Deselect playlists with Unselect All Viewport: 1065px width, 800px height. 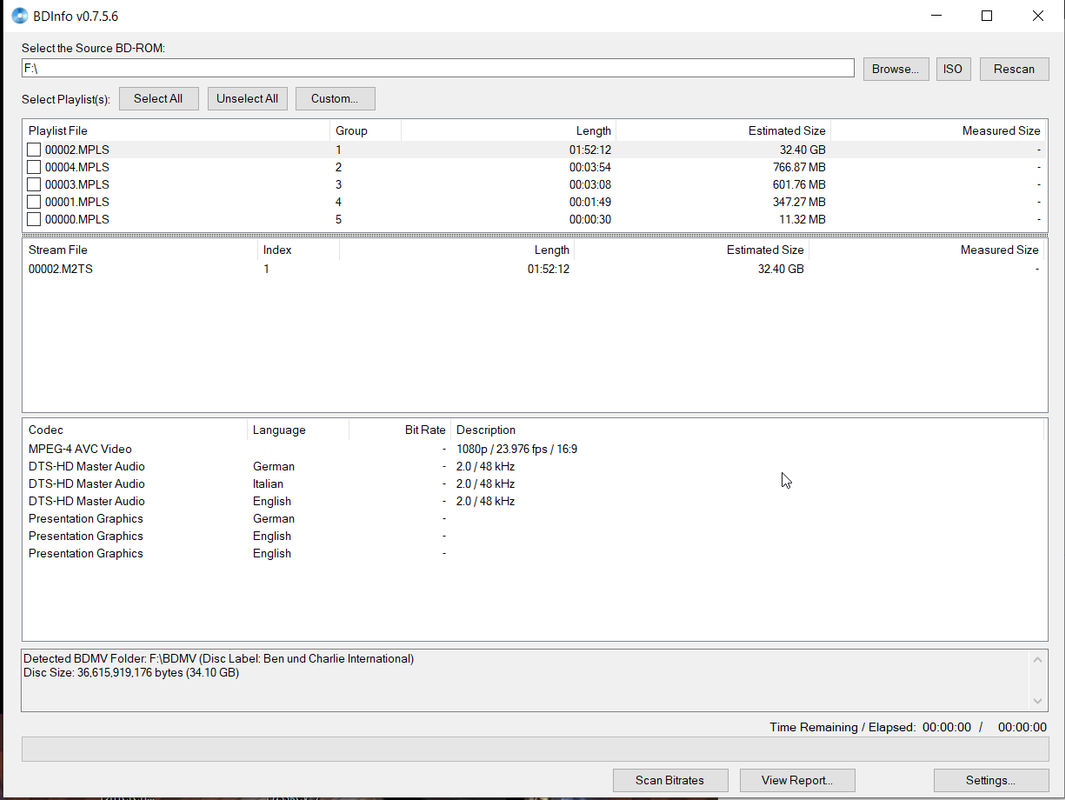tap(247, 98)
